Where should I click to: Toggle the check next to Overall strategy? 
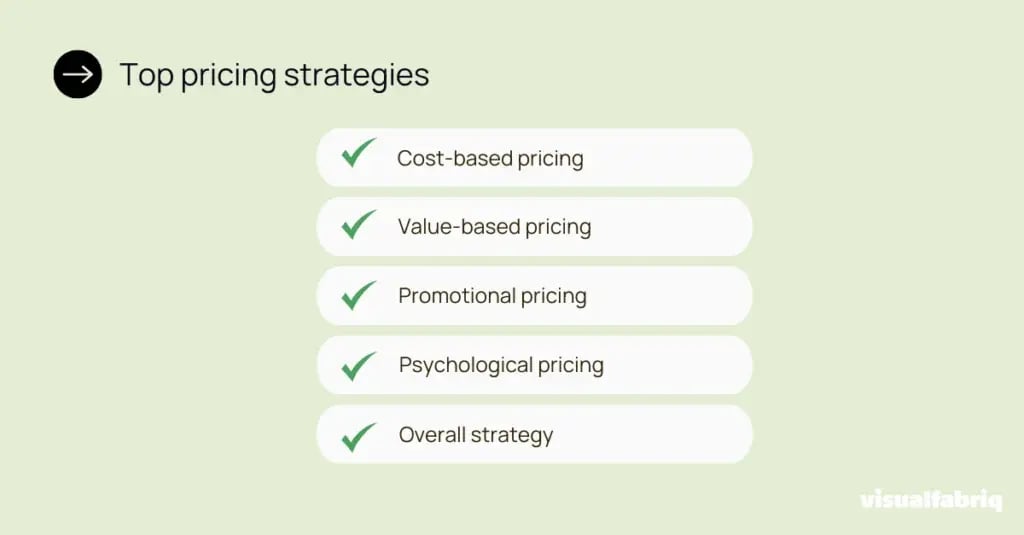[x=359, y=437]
